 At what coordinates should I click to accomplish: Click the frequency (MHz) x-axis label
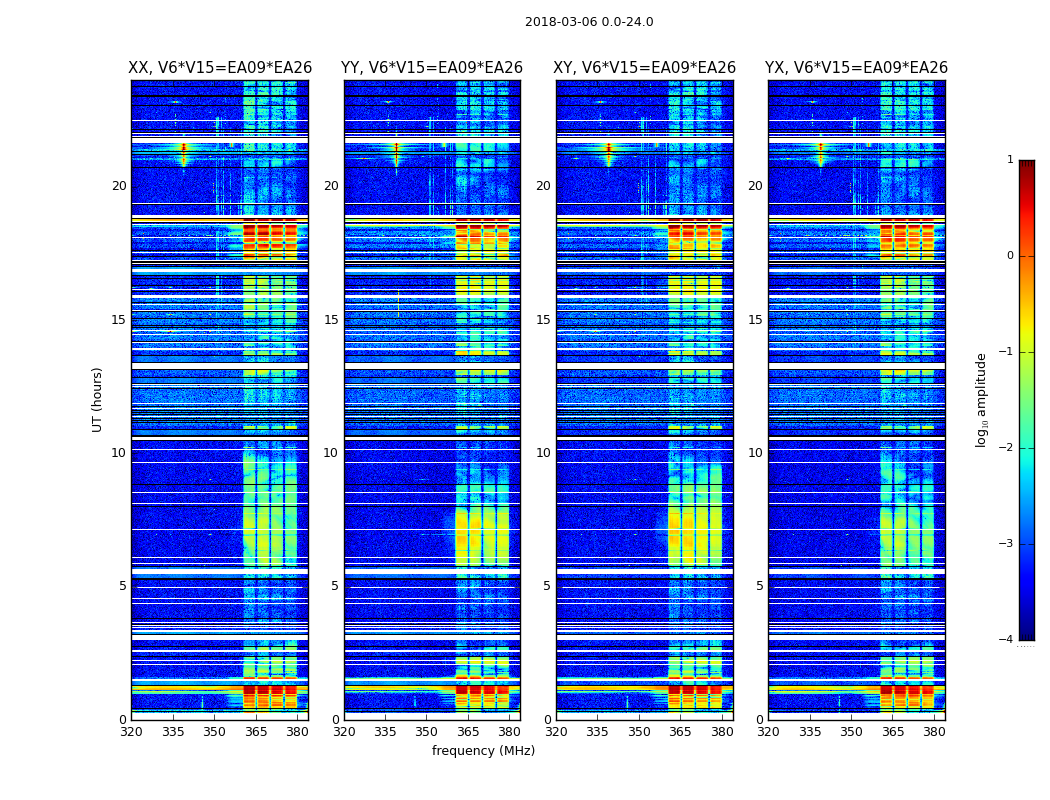[483, 751]
